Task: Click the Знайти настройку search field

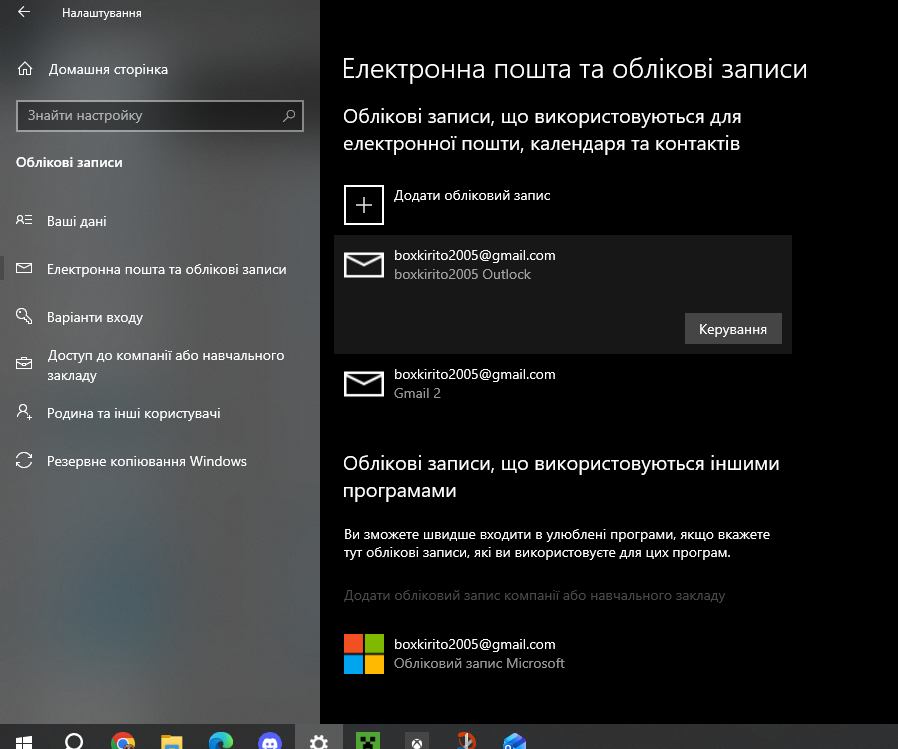Action: pos(160,116)
